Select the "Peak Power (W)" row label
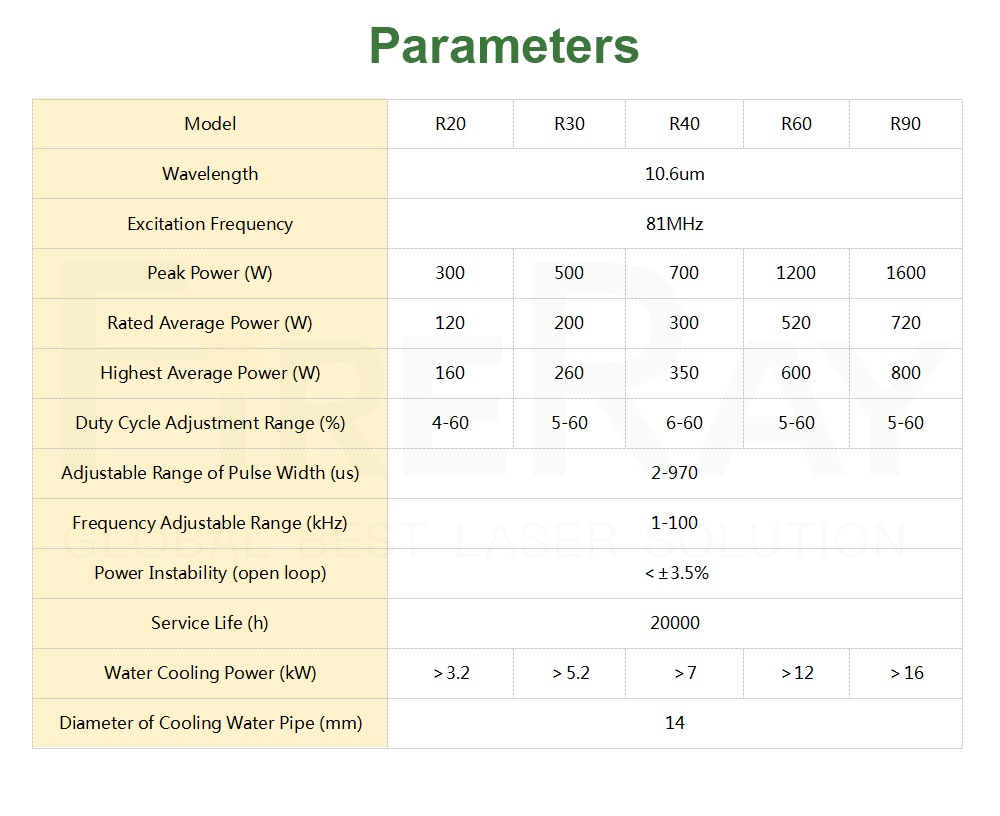The image size is (1000, 816). coord(210,273)
